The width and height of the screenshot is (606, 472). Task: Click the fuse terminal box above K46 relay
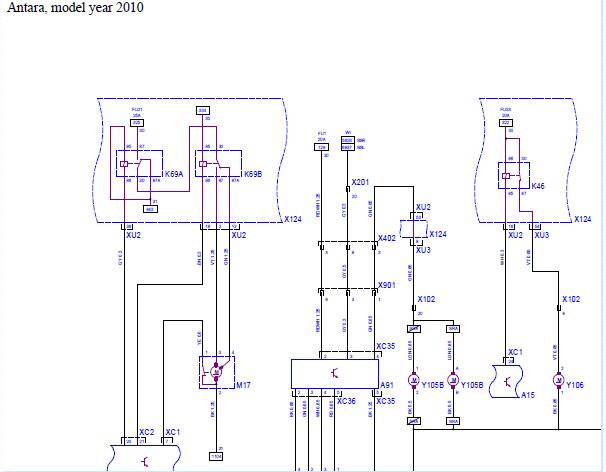coord(506,123)
